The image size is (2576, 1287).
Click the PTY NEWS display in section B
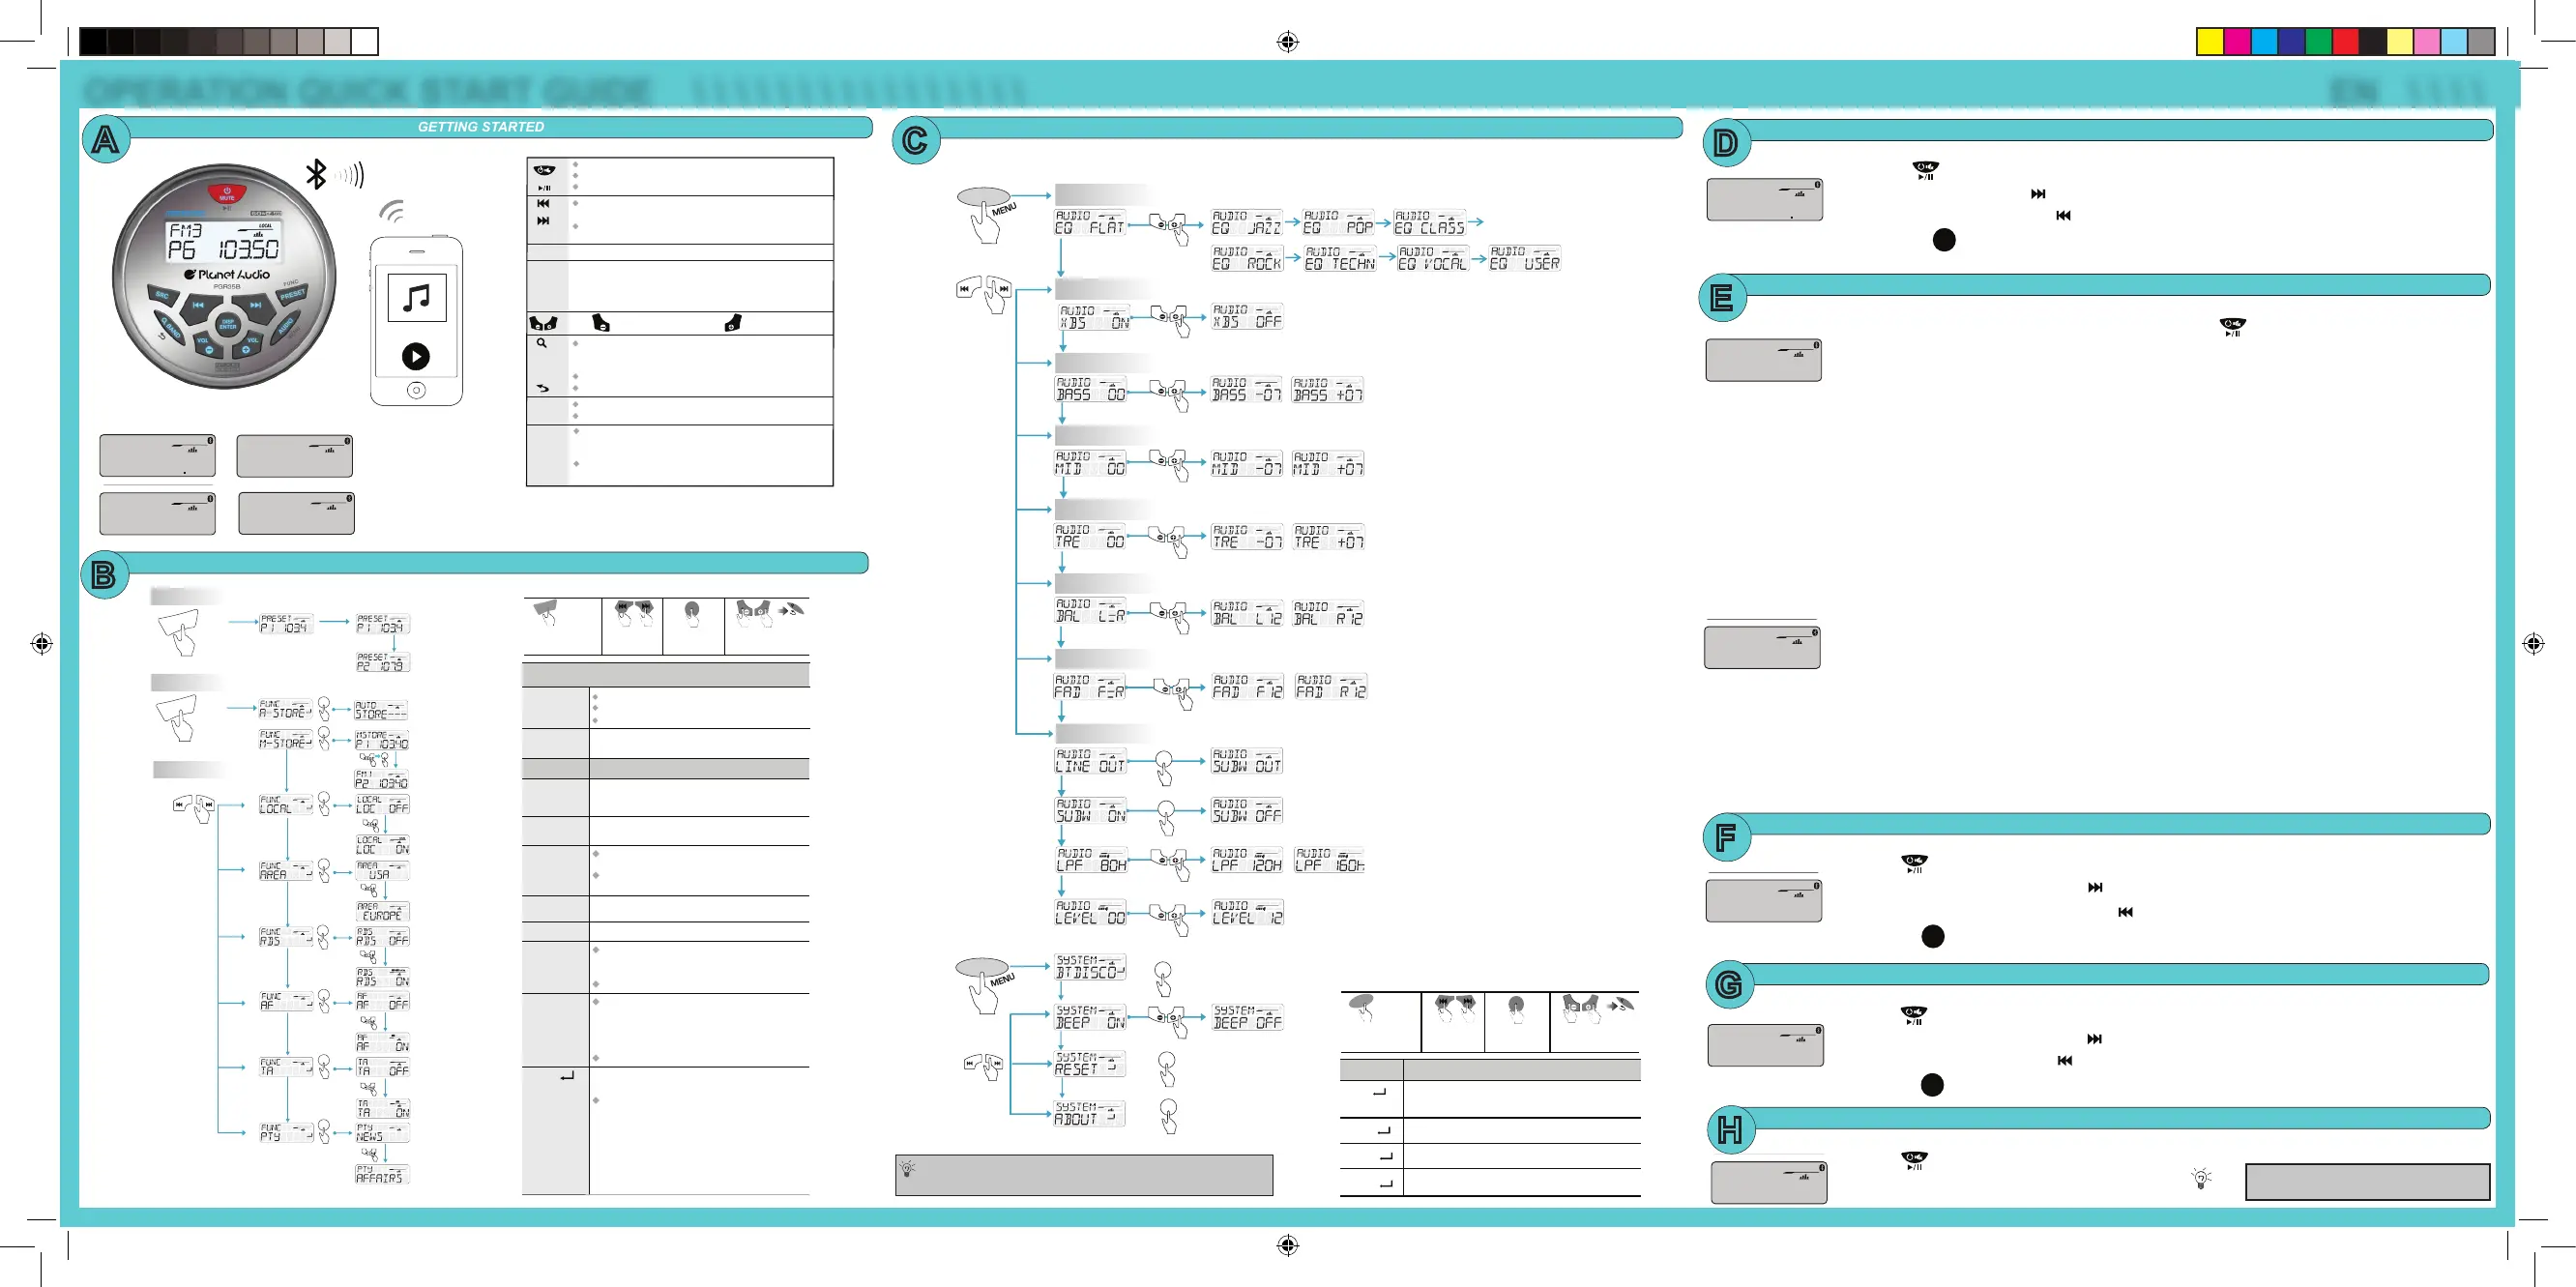coord(382,1133)
